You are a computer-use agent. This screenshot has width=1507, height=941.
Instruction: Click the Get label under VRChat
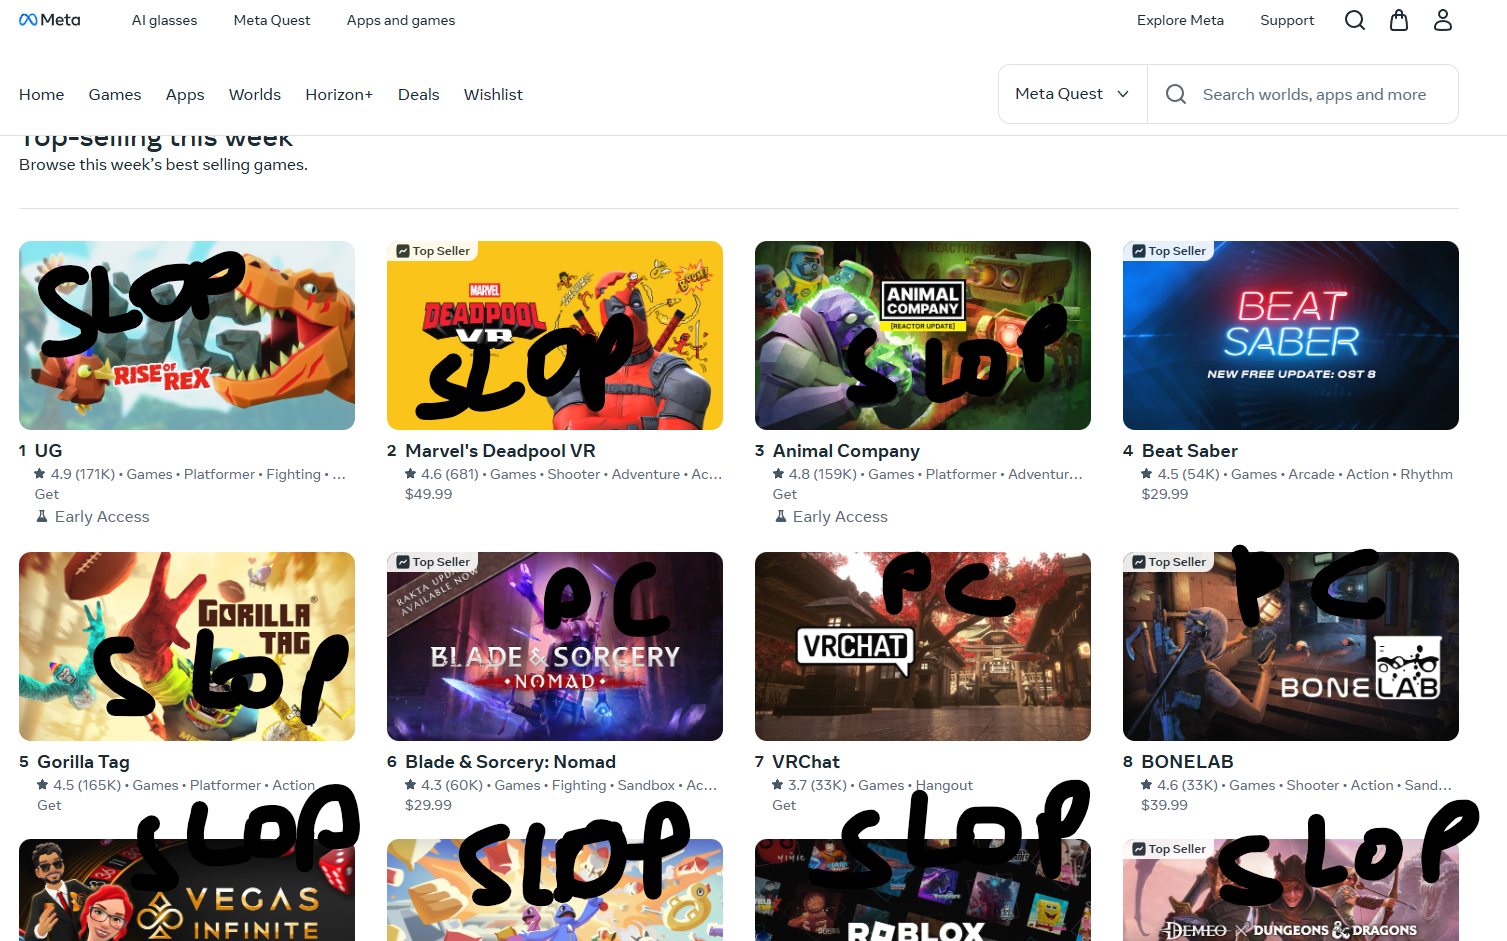pos(784,805)
